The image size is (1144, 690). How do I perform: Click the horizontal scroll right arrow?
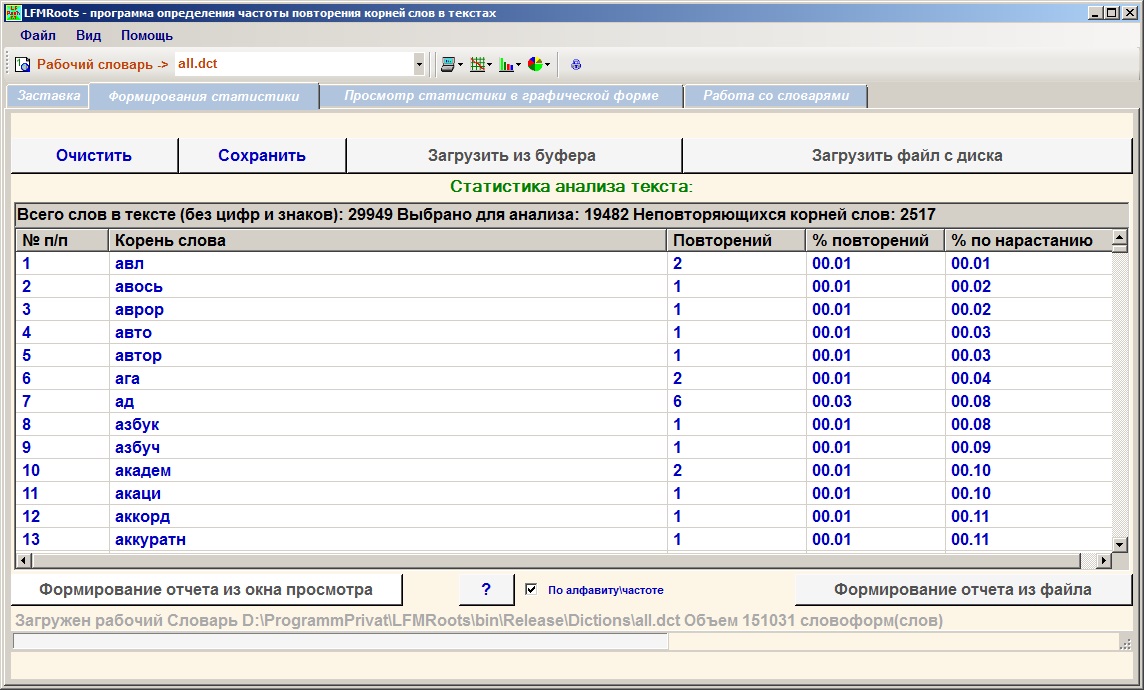click(1103, 560)
